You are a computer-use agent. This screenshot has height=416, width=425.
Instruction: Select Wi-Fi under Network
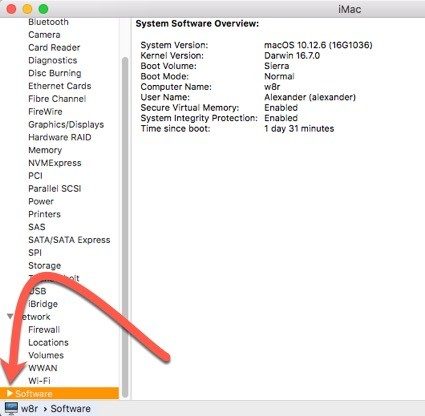[x=39, y=381]
